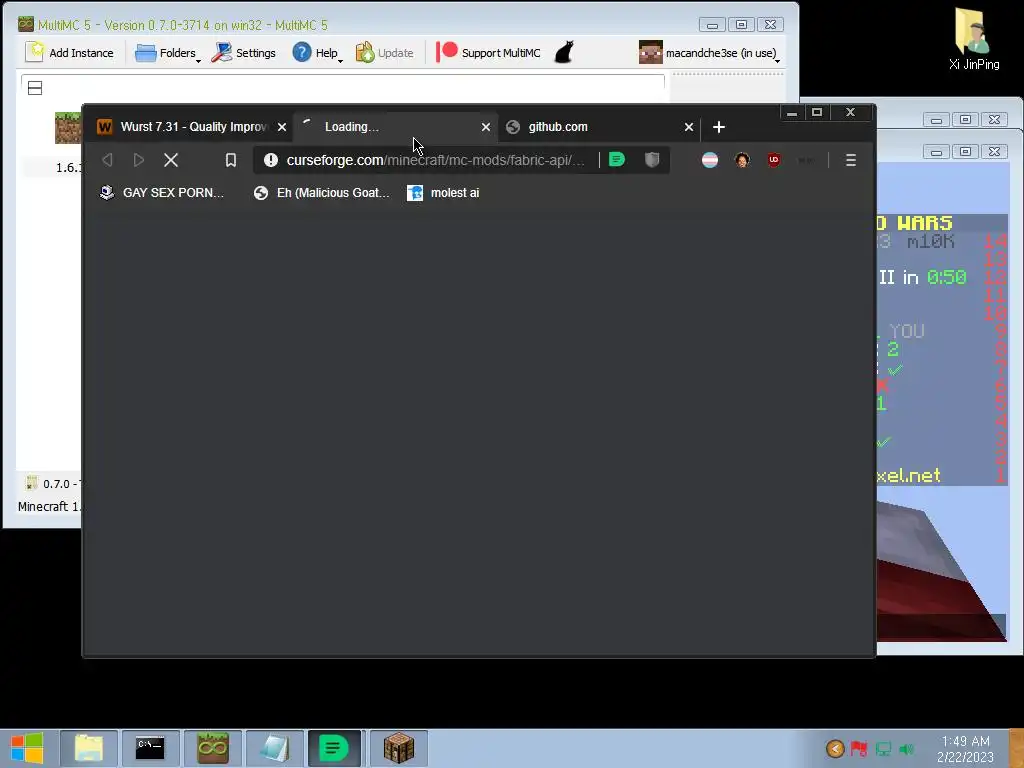Viewport: 1024px width, 768px height.
Task: Open the Windows Start menu
Action: click(x=27, y=748)
